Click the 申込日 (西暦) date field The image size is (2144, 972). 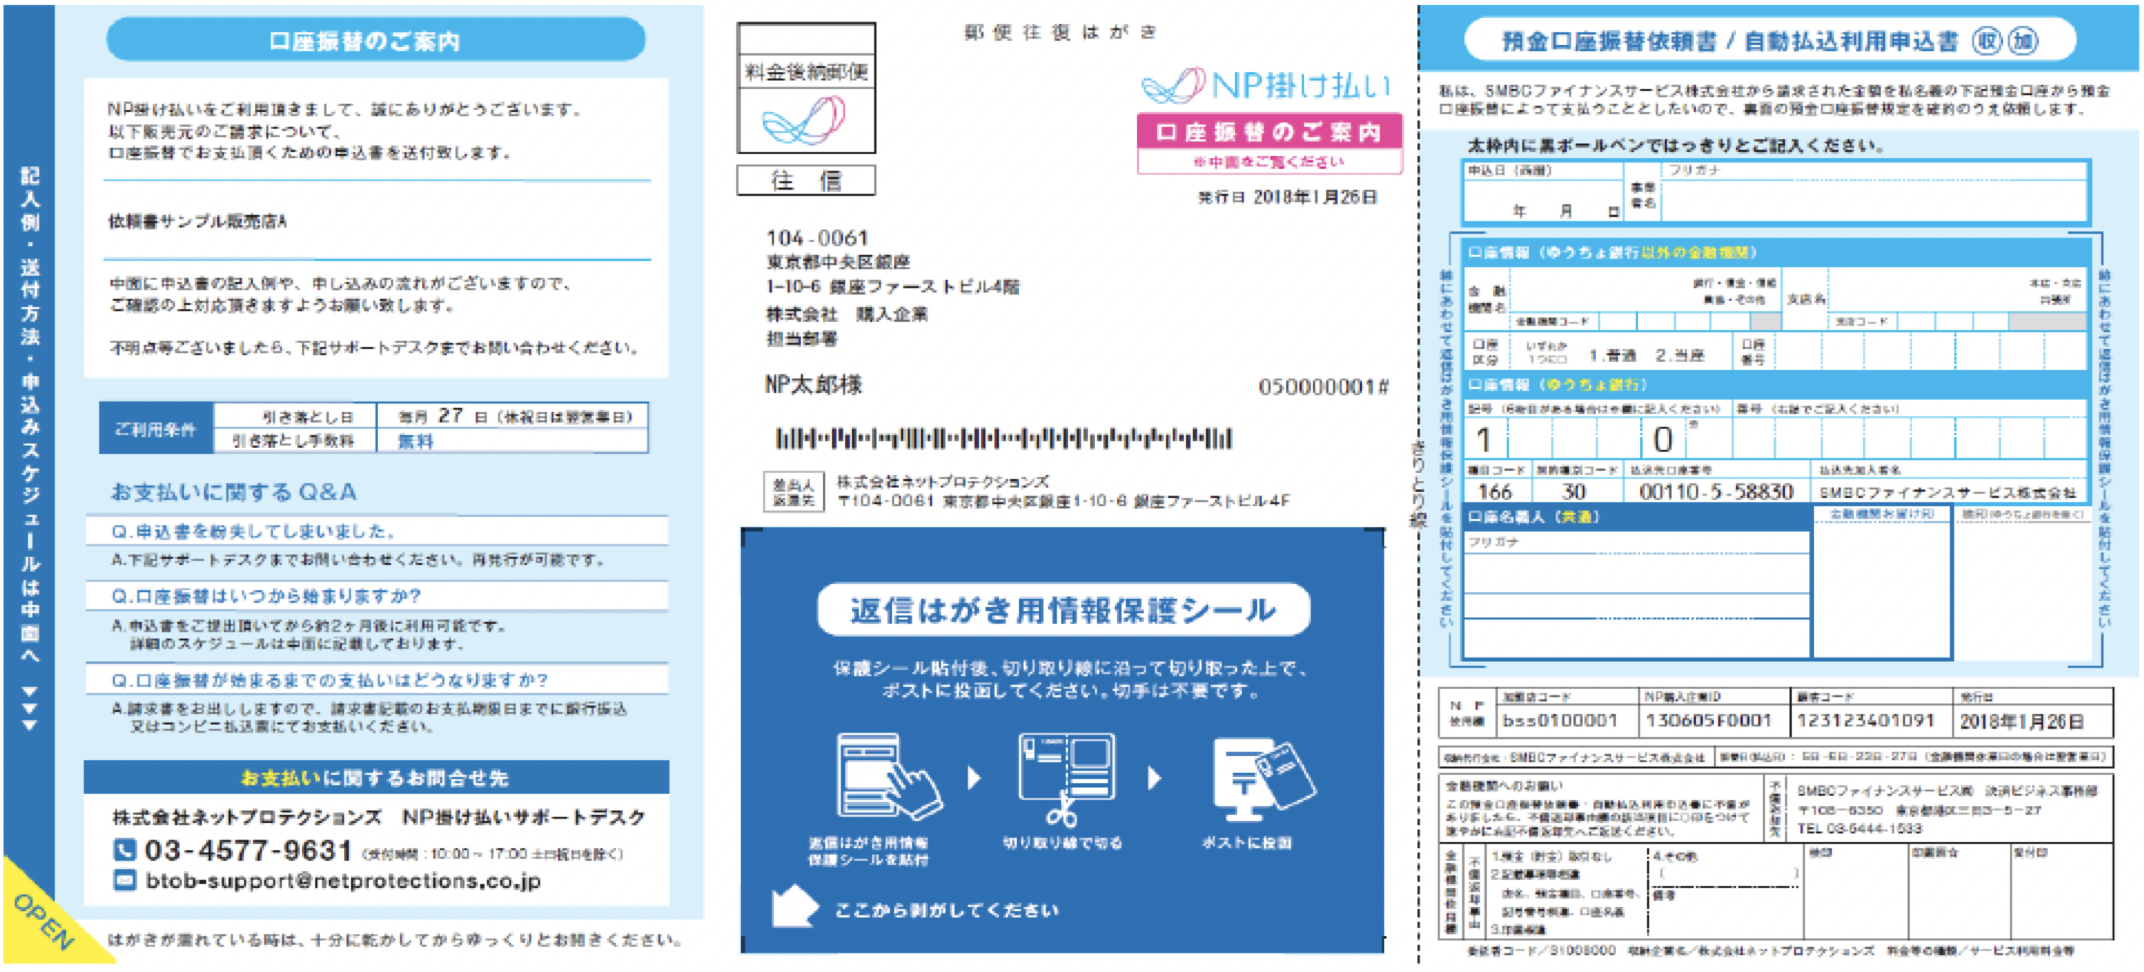pos(1543,192)
